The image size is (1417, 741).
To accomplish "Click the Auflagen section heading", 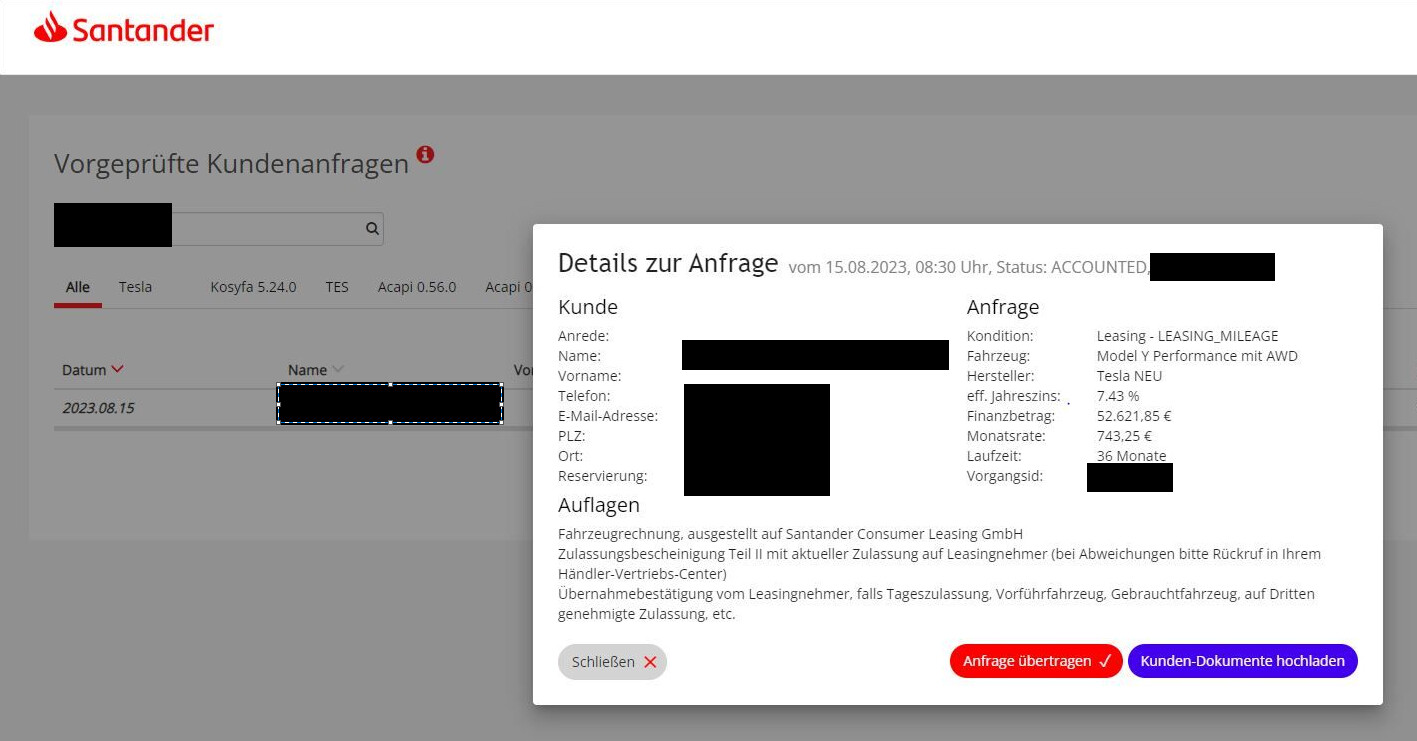I will (x=599, y=505).
